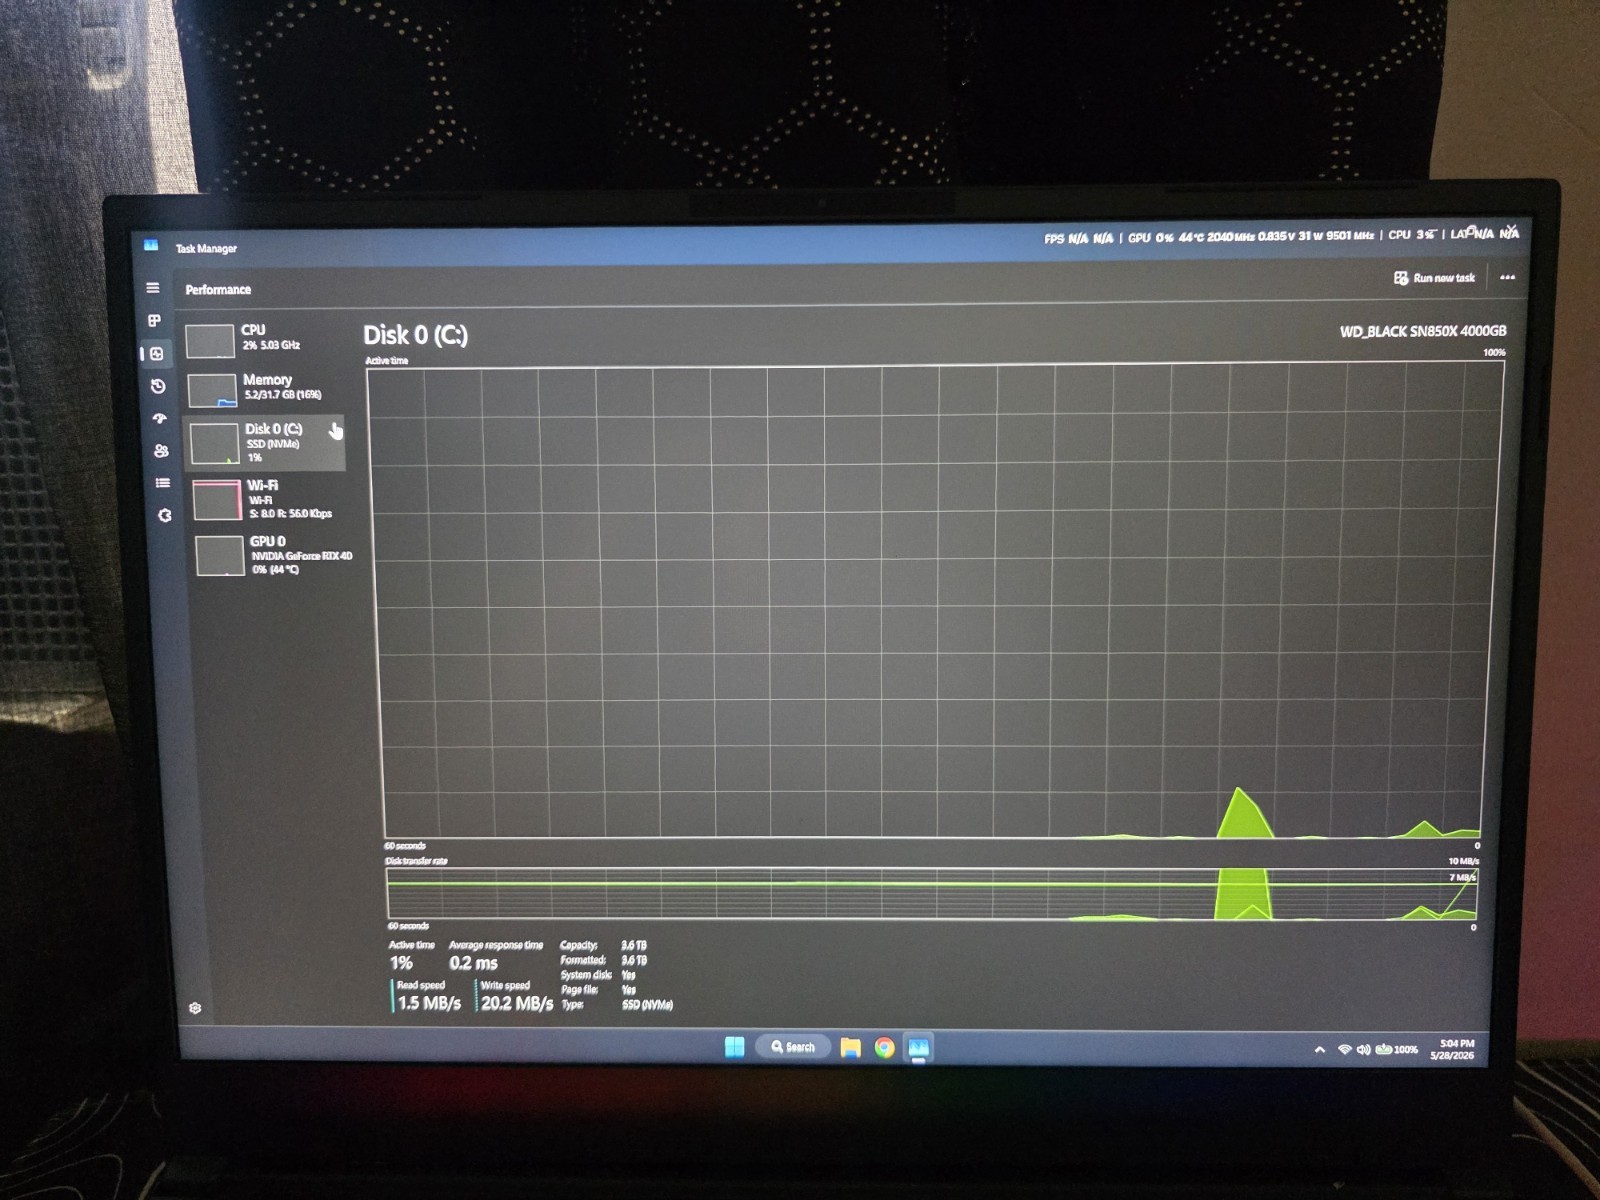Click the Wi-Fi icon in system tray
This screenshot has width=1600, height=1200.
tap(1345, 1049)
